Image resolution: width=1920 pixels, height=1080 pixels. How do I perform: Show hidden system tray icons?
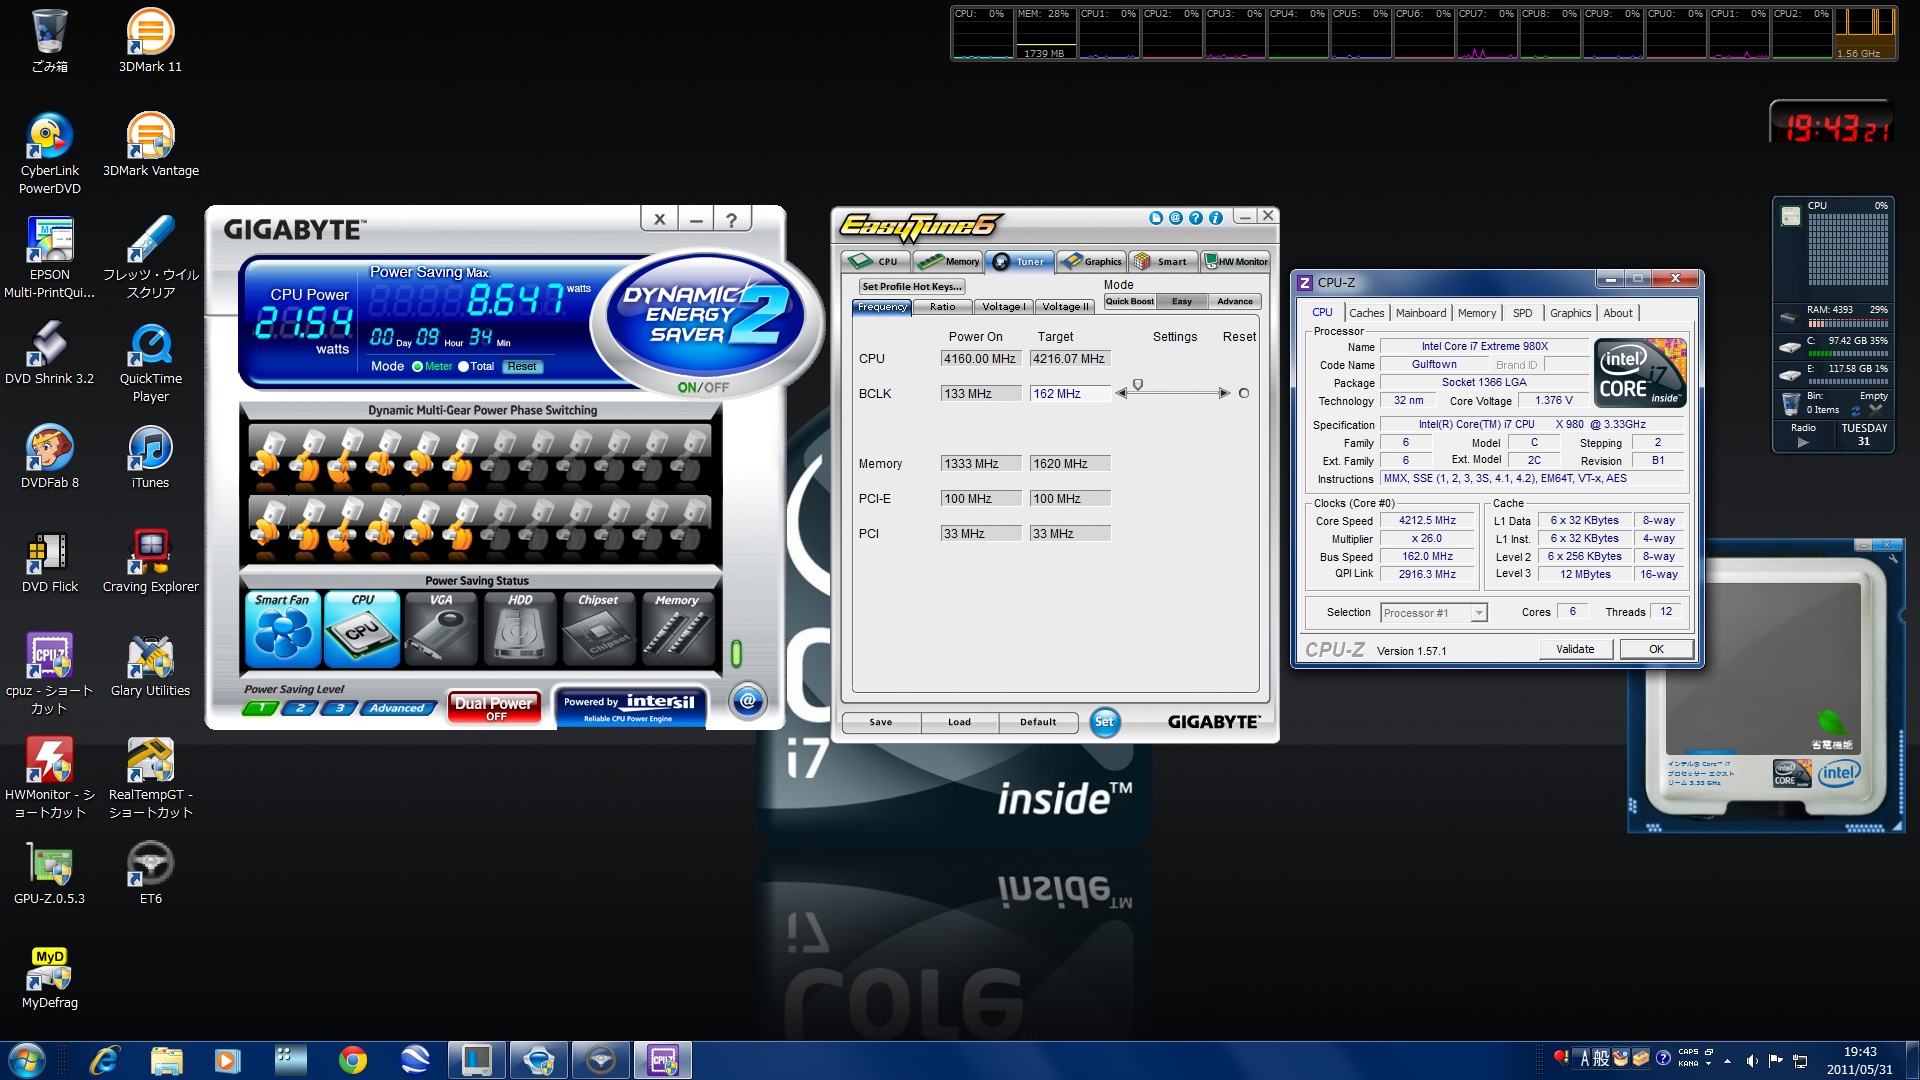1727,1061
